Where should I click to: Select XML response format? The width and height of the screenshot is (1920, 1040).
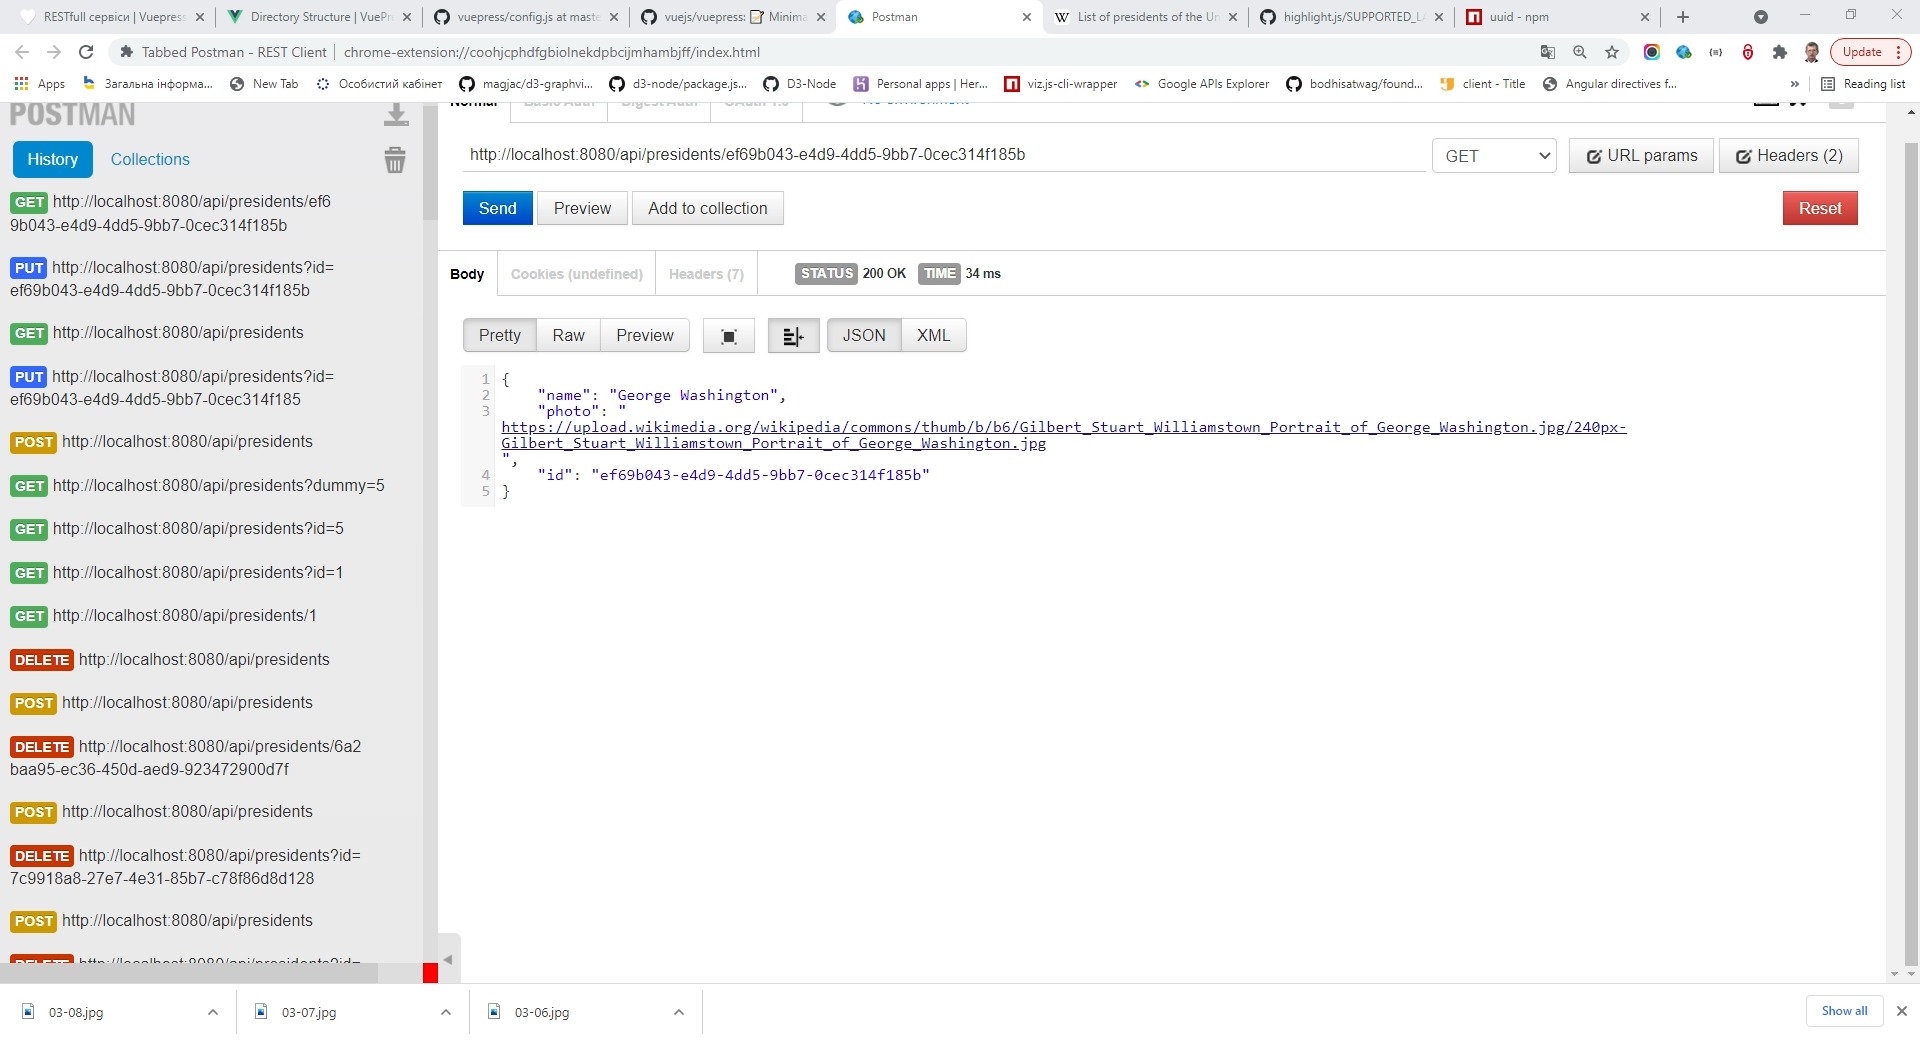[x=933, y=336]
